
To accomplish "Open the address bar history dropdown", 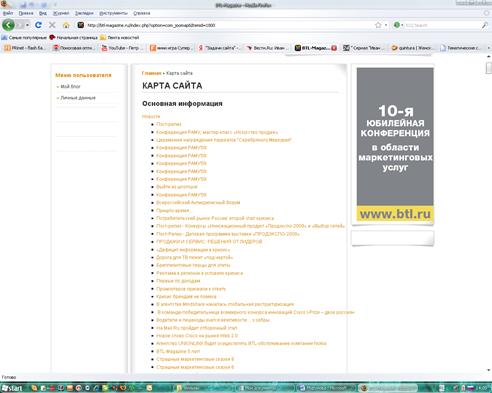I will [386, 25].
